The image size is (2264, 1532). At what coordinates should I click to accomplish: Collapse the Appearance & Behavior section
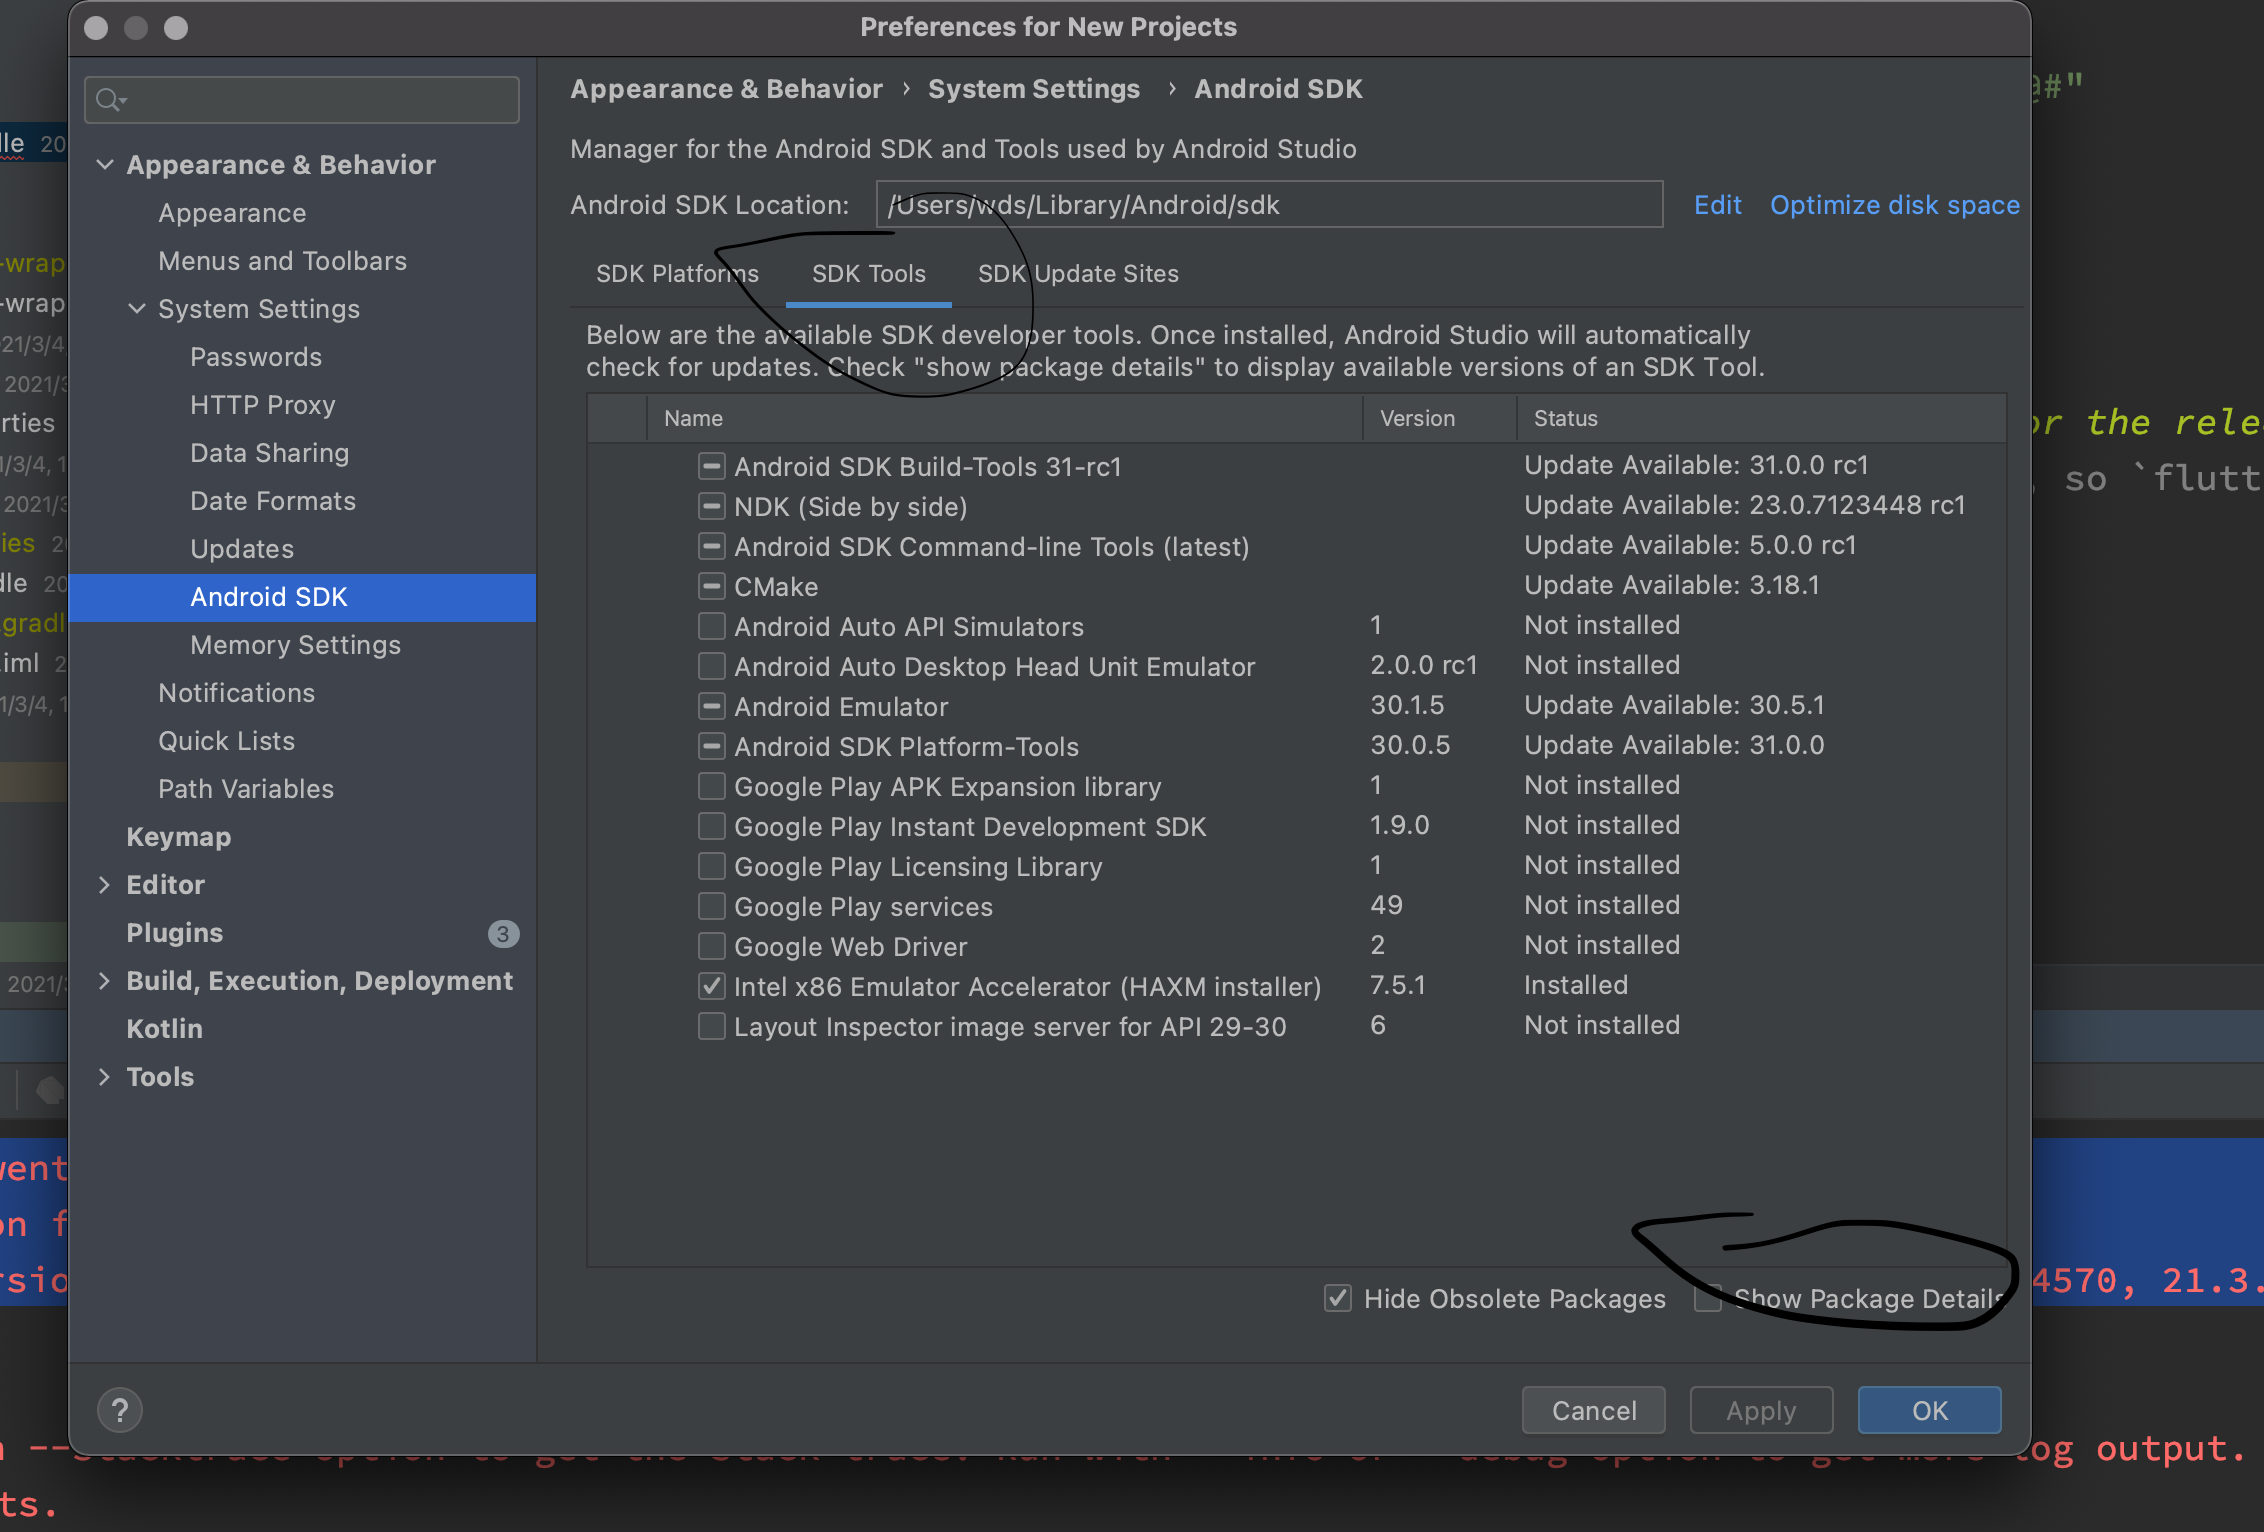click(x=106, y=164)
